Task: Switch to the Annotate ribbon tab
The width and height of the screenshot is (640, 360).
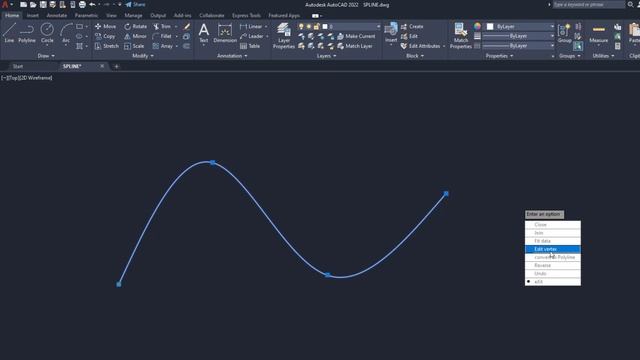Action: [57, 16]
